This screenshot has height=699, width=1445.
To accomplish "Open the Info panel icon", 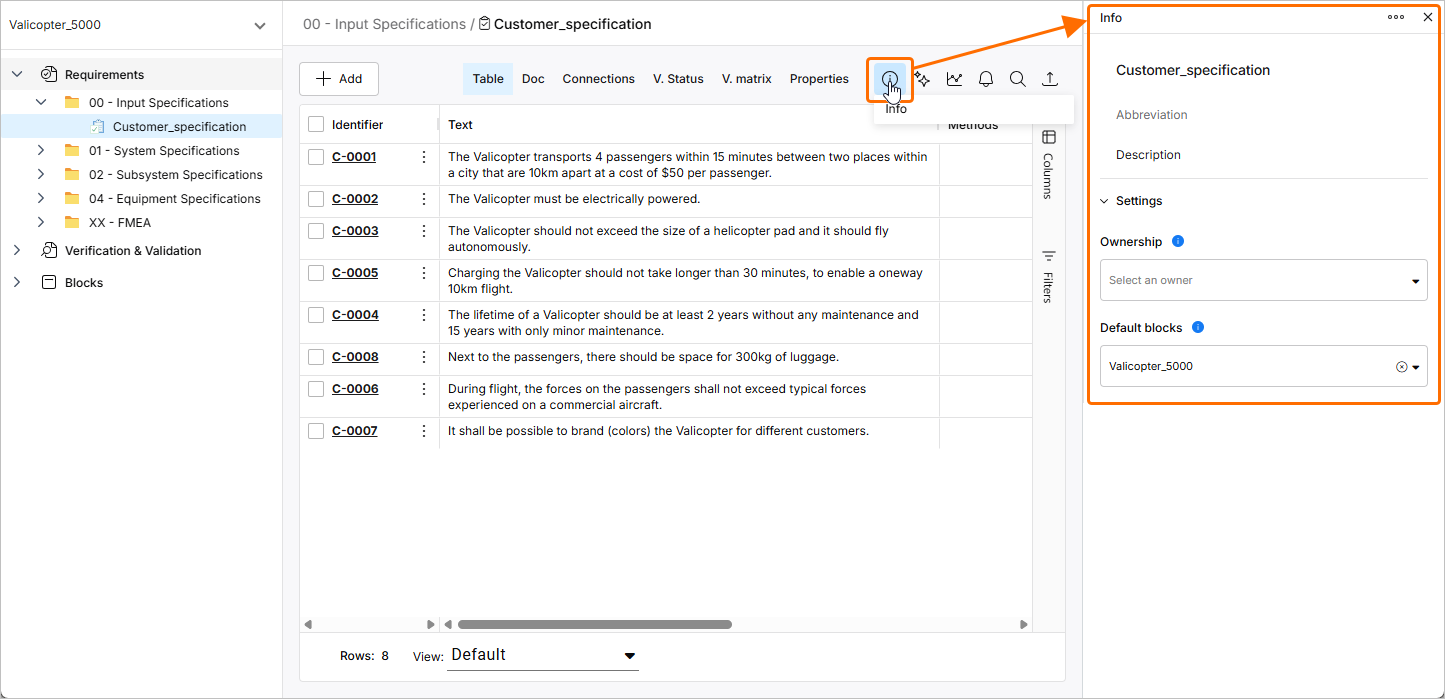I will click(x=889, y=79).
